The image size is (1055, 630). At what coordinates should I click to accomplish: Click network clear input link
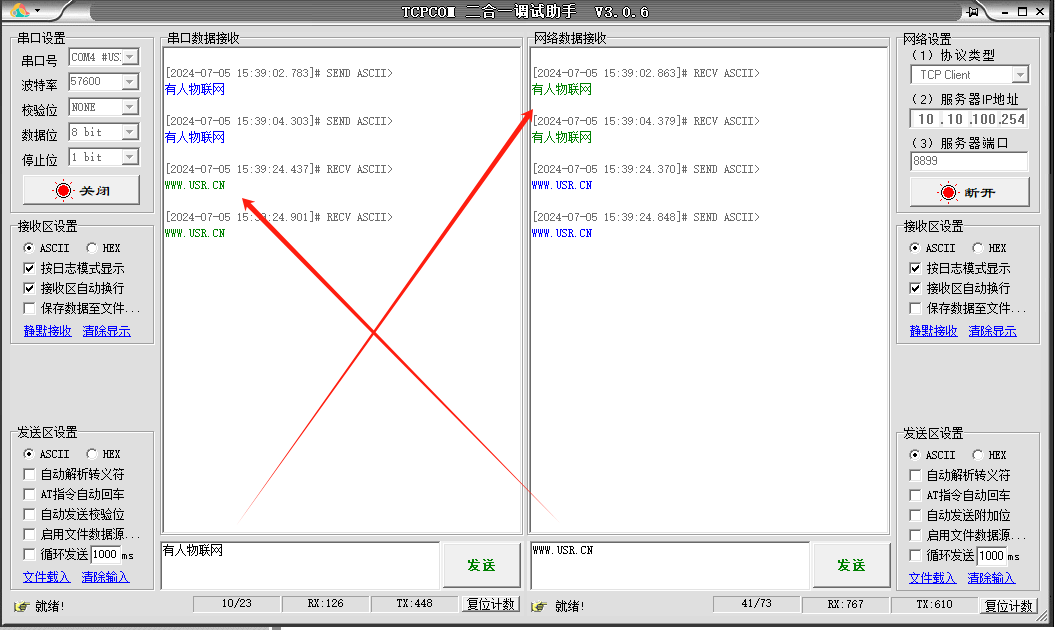point(991,578)
